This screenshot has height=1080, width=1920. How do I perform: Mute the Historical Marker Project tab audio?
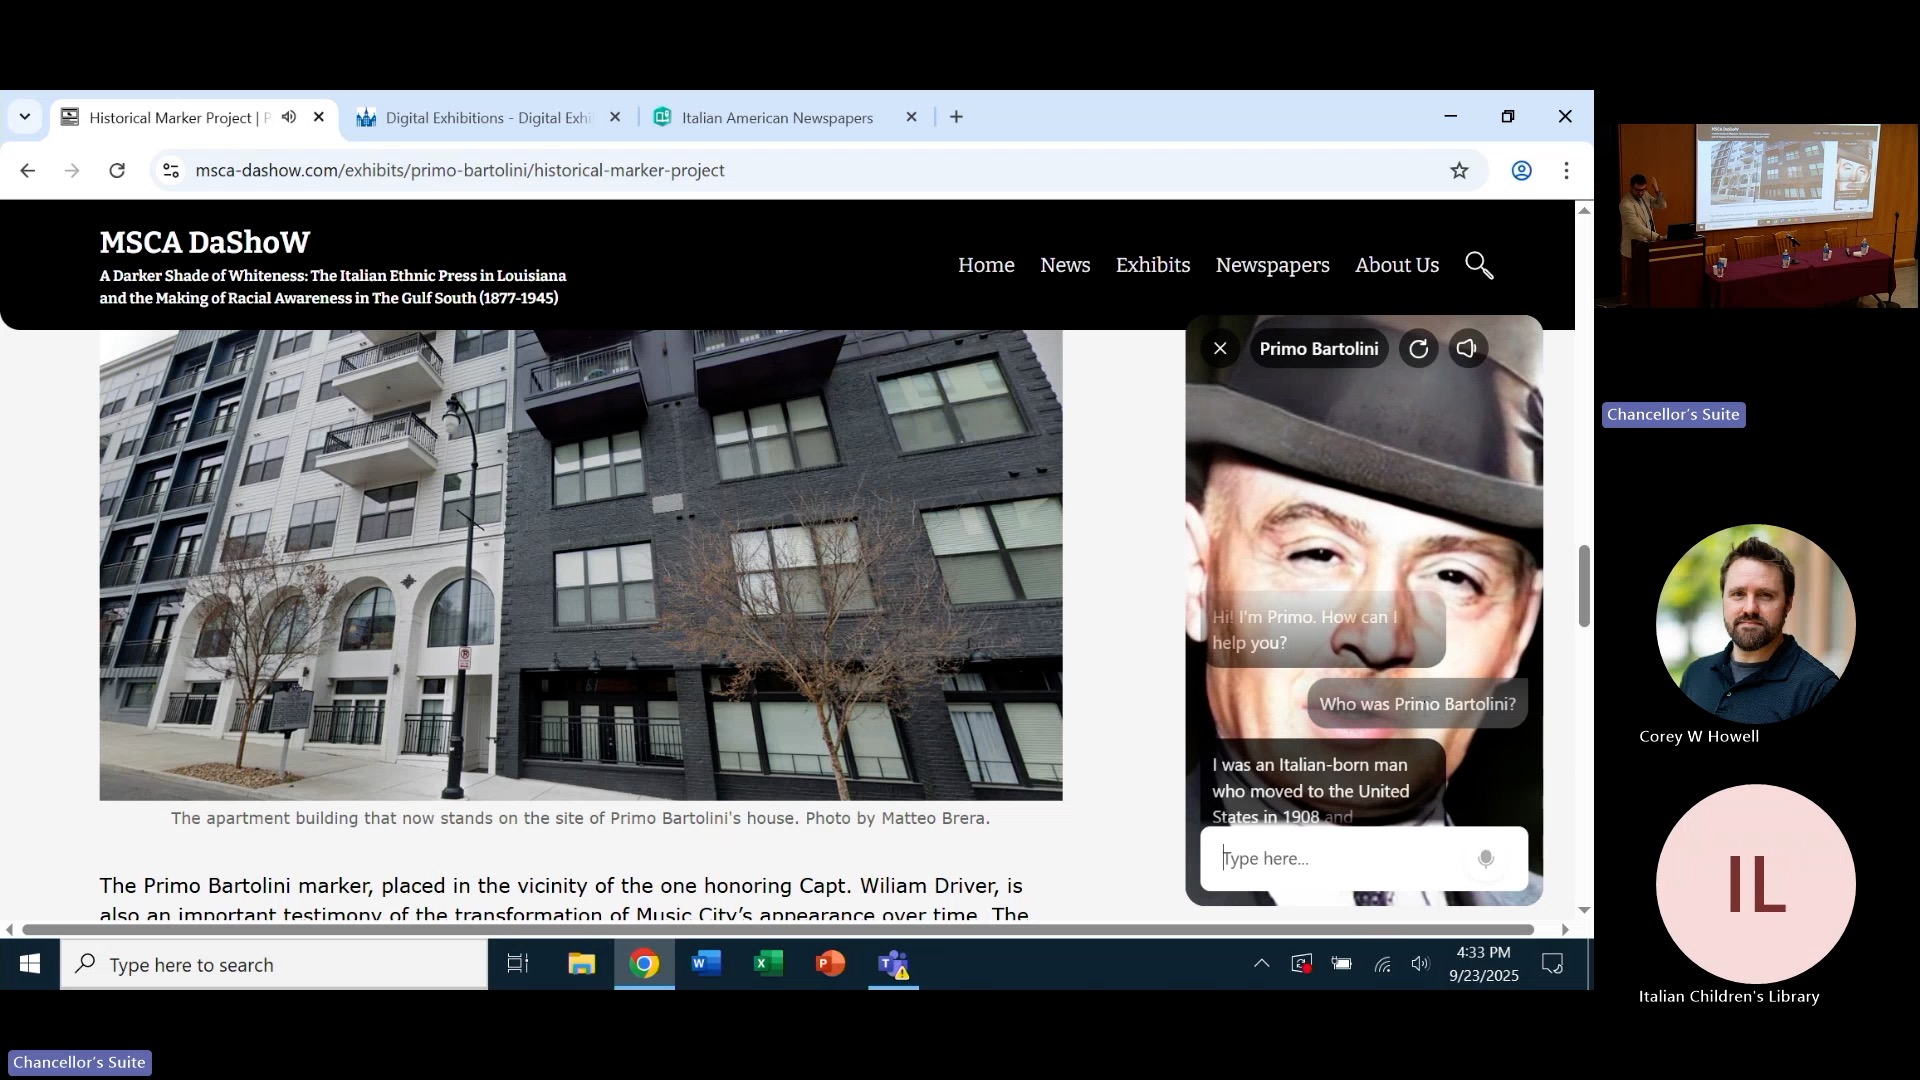pyautogui.click(x=289, y=117)
